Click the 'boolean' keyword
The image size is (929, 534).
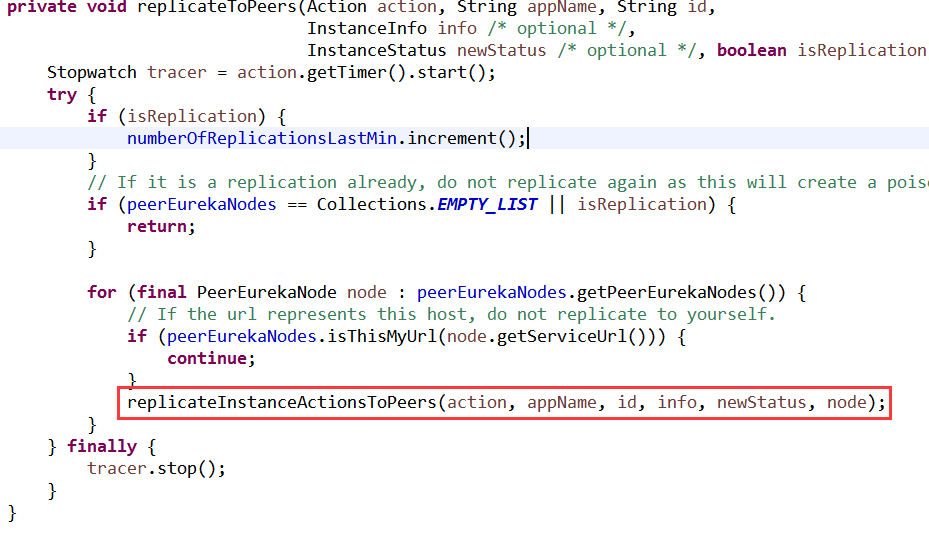point(751,50)
